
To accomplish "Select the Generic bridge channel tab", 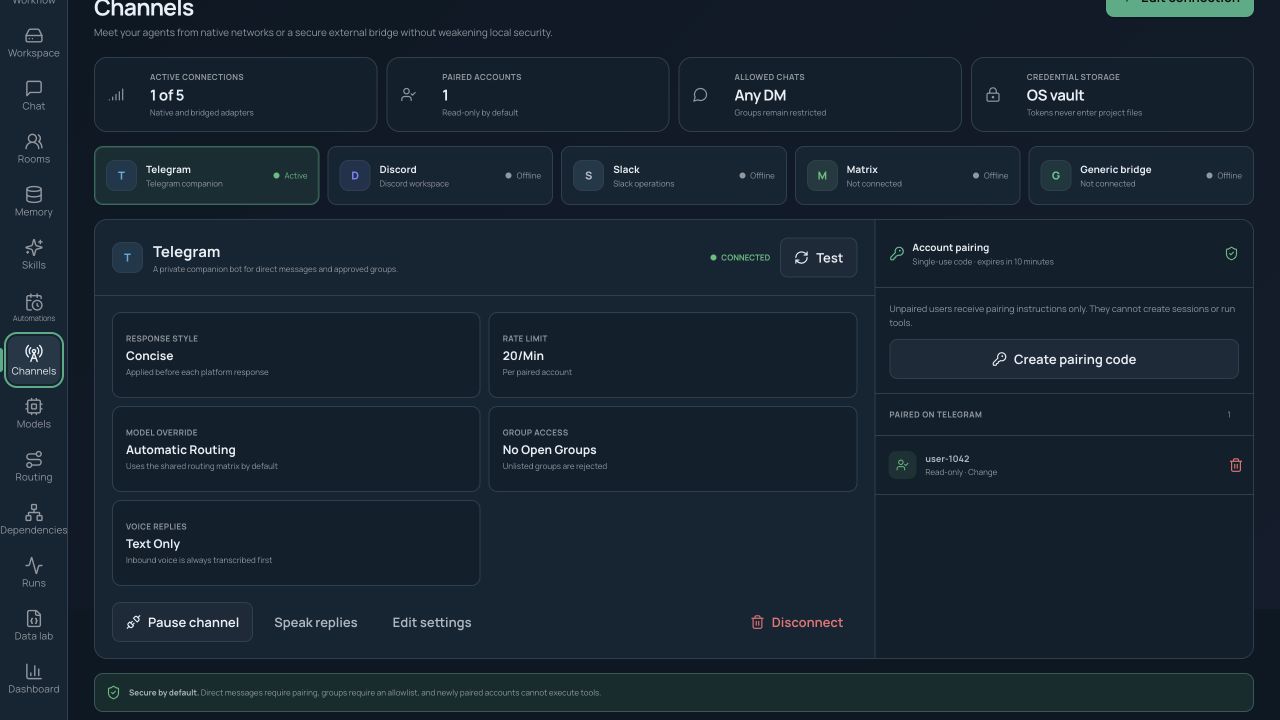I will [x=1141, y=176].
